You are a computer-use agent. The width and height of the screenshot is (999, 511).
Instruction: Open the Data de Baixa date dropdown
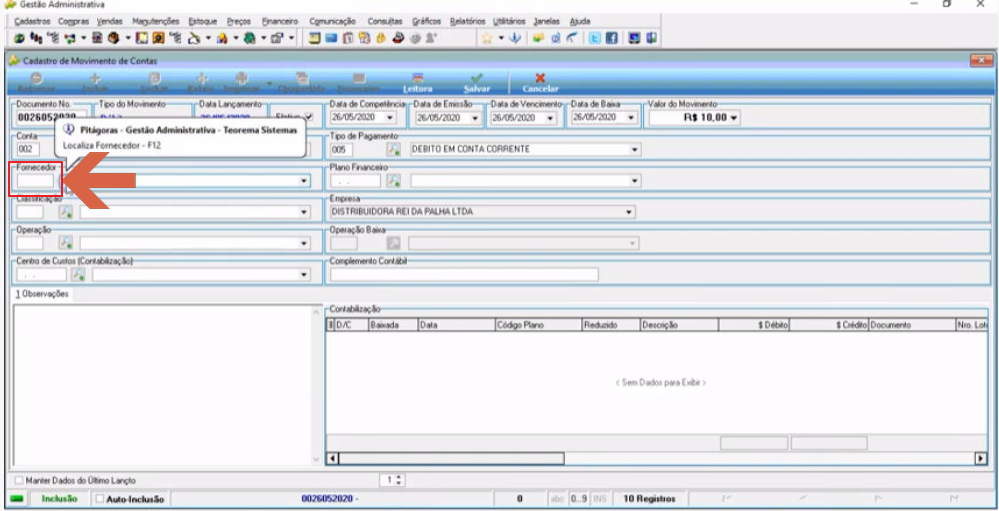631,117
